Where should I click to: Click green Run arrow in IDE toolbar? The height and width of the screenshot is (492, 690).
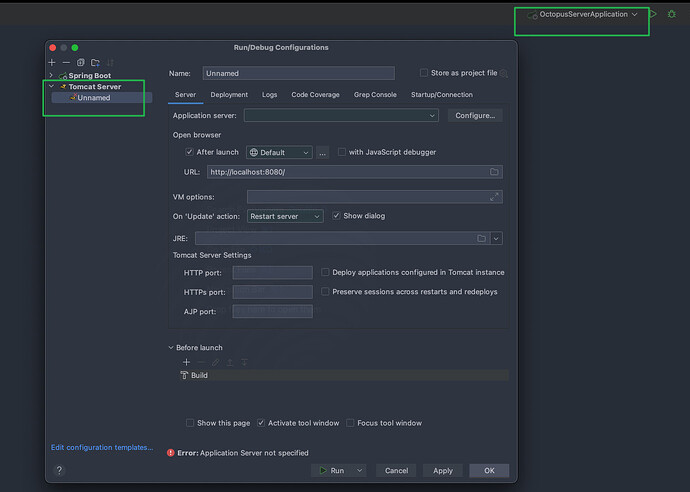[x=653, y=14]
